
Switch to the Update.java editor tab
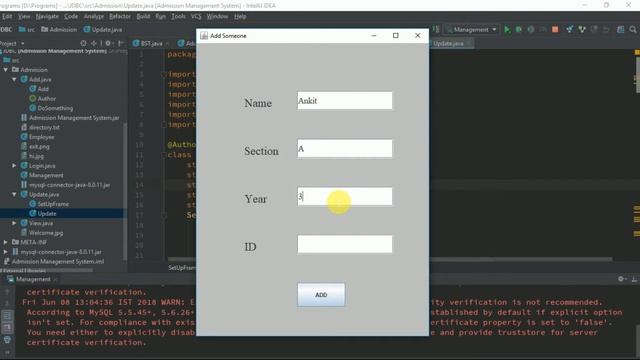click(451, 43)
